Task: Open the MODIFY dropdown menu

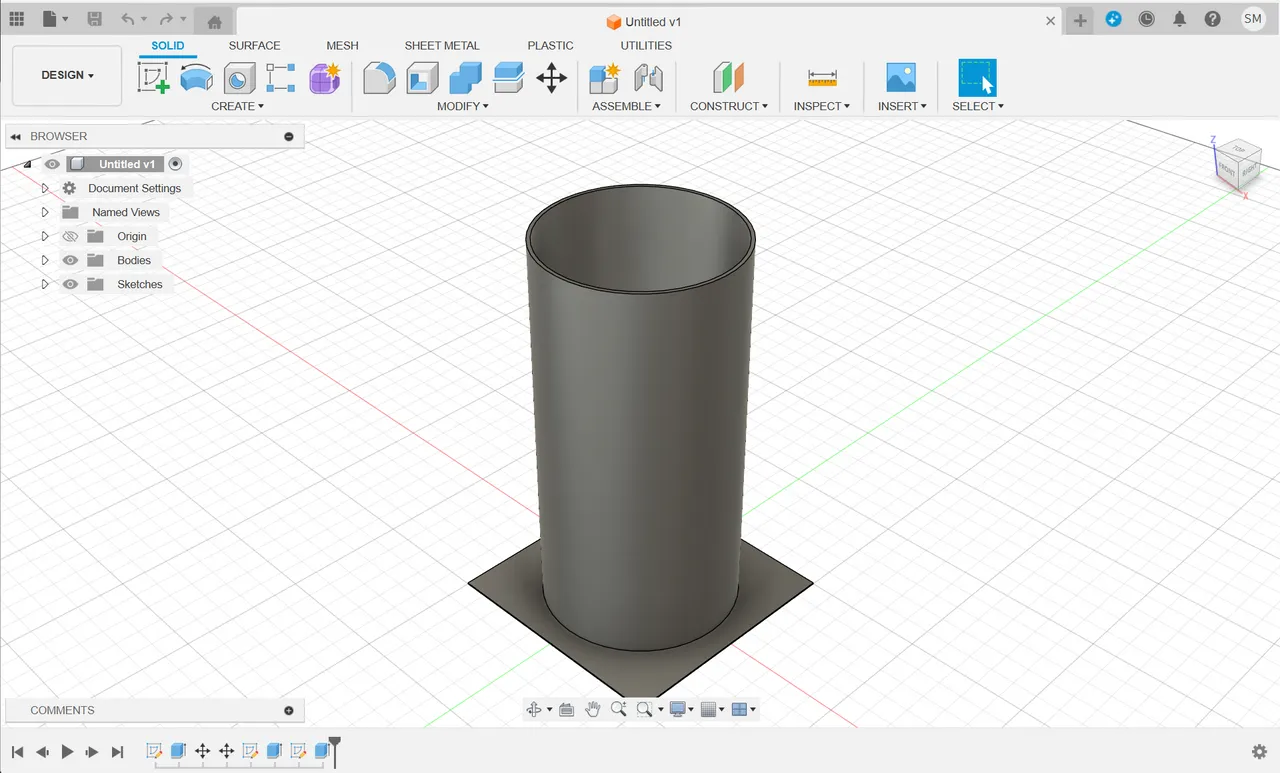Action: coord(462,105)
